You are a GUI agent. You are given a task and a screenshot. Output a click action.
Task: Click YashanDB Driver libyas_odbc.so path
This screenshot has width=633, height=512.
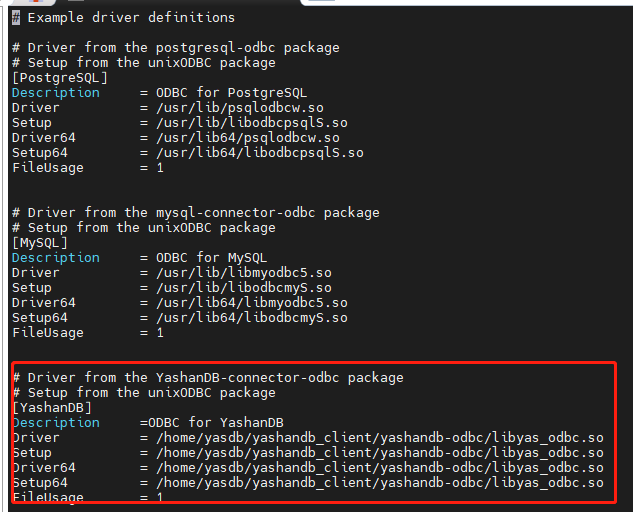[x=380, y=438]
